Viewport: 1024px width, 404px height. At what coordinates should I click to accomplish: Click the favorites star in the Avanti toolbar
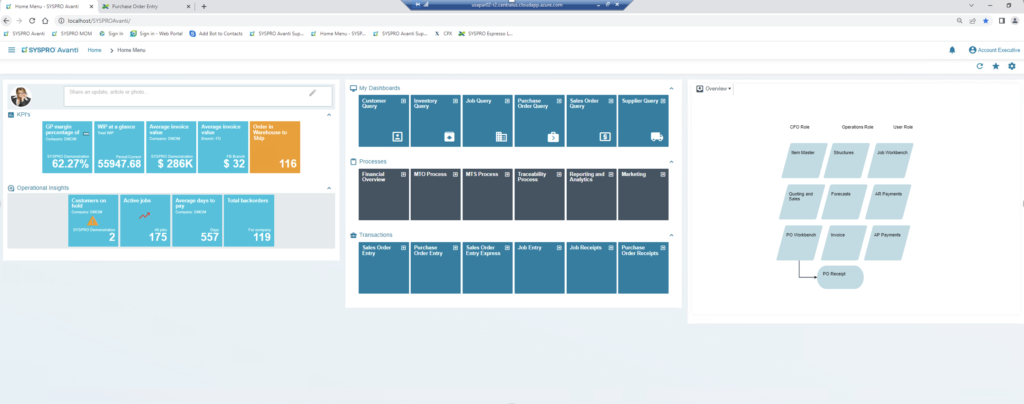coord(996,66)
